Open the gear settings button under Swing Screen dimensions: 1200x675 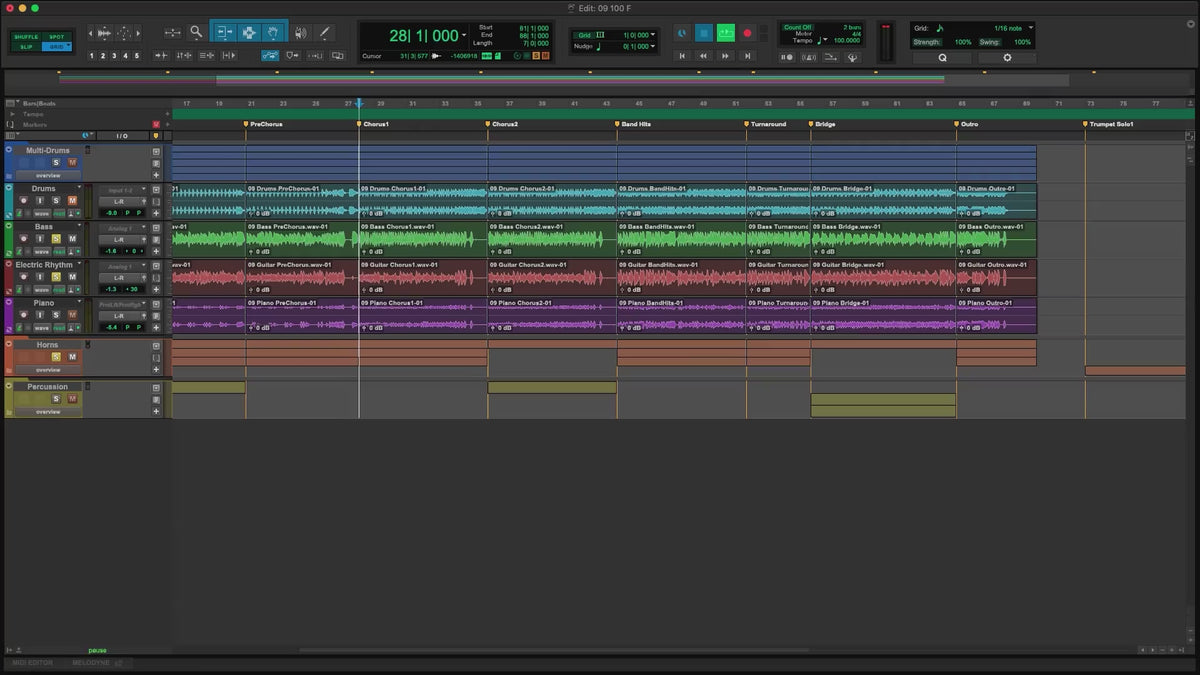pyautogui.click(x=1006, y=58)
